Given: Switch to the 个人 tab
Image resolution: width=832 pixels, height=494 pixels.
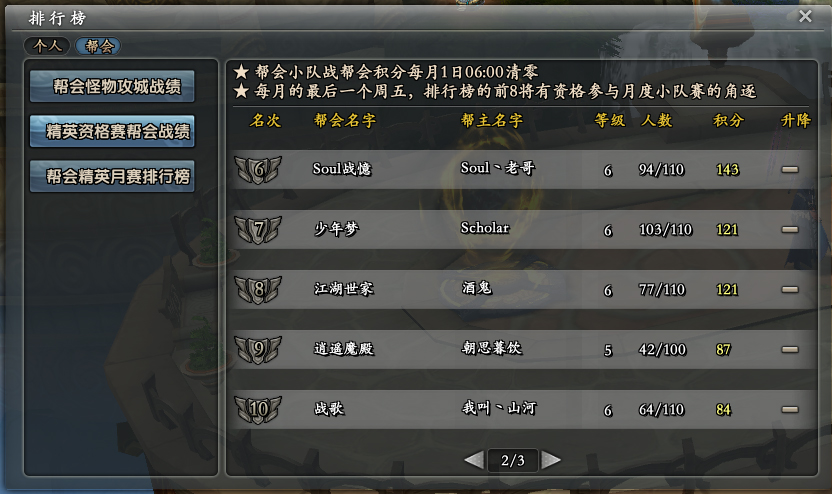Looking at the screenshot, I should (x=47, y=46).
